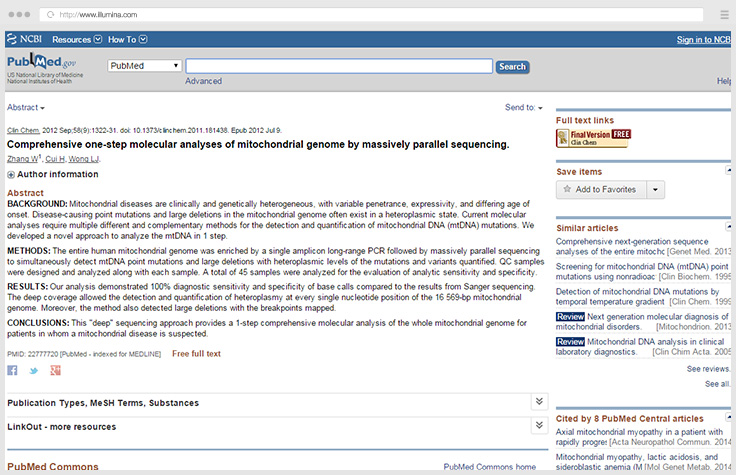The height and width of the screenshot is (475, 736).
Task: Click the Search button
Action: [x=512, y=67]
